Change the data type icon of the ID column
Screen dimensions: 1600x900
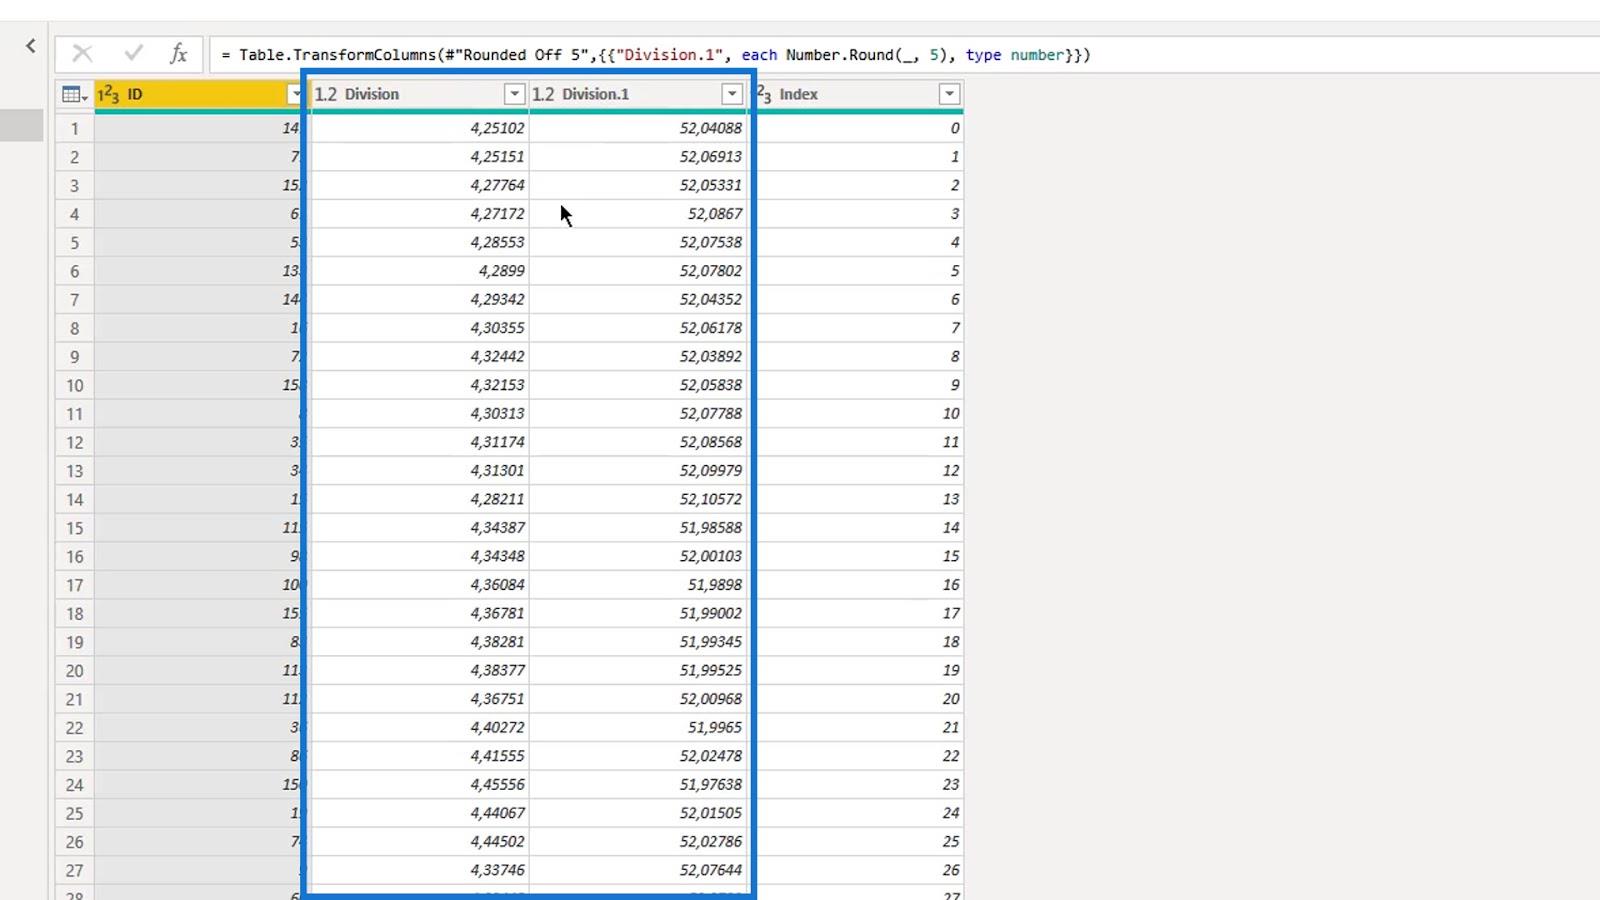point(108,94)
